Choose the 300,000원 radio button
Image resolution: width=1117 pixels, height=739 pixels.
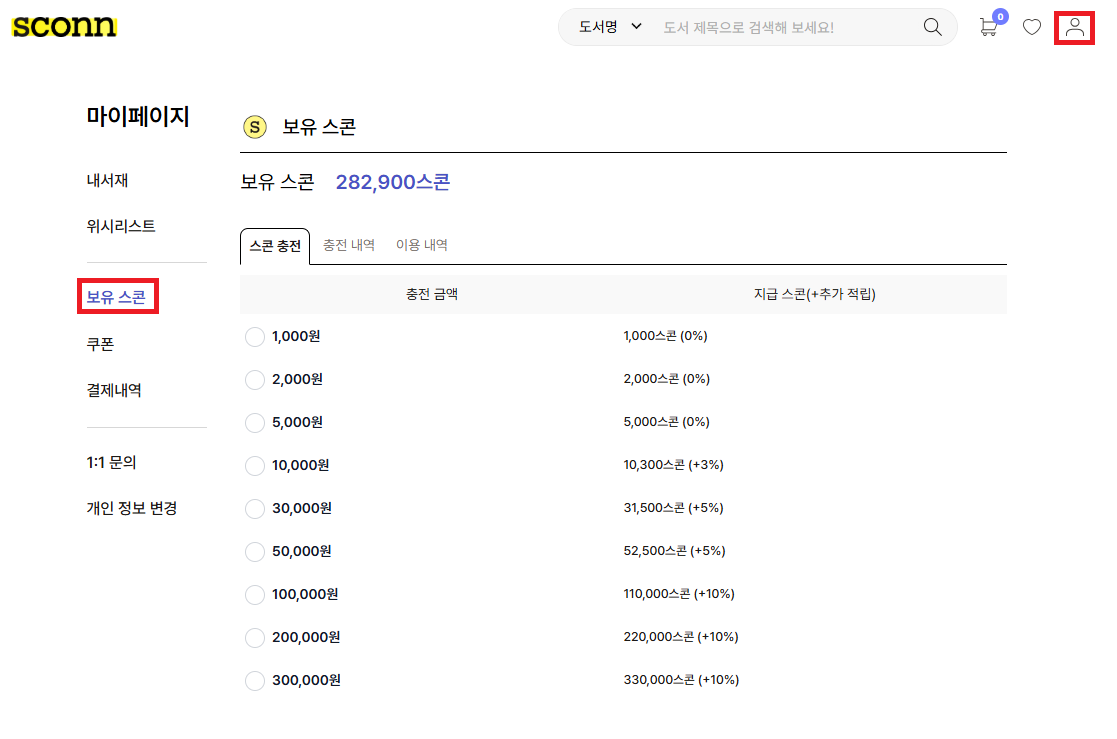255,681
